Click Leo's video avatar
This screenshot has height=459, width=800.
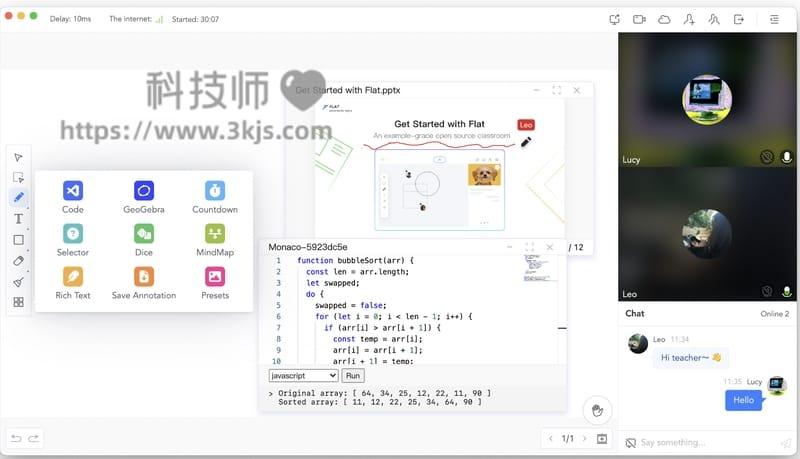(x=707, y=234)
